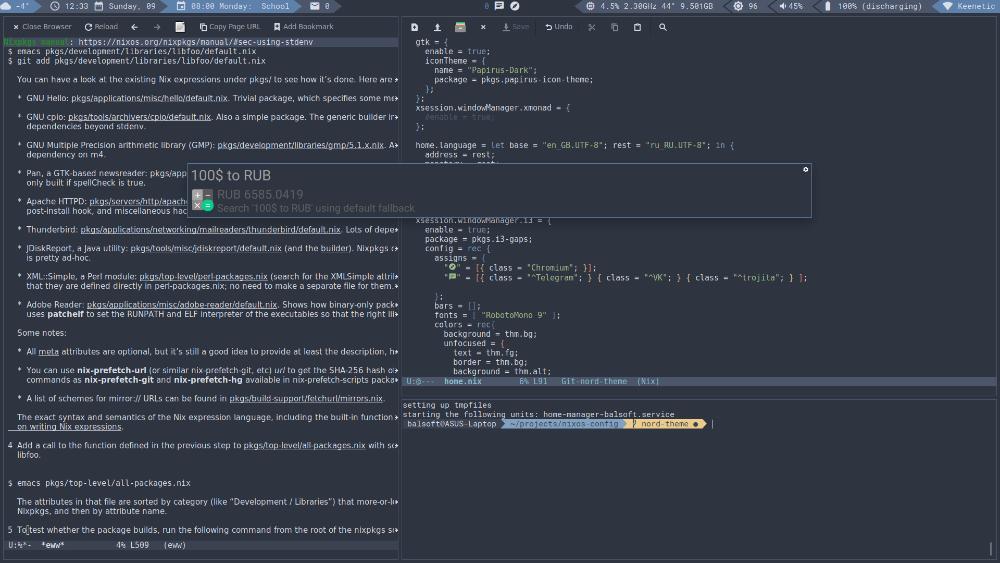1000x563 pixels.
Task: Click 'git add' libfoo command line
Action: [x=136, y=61]
